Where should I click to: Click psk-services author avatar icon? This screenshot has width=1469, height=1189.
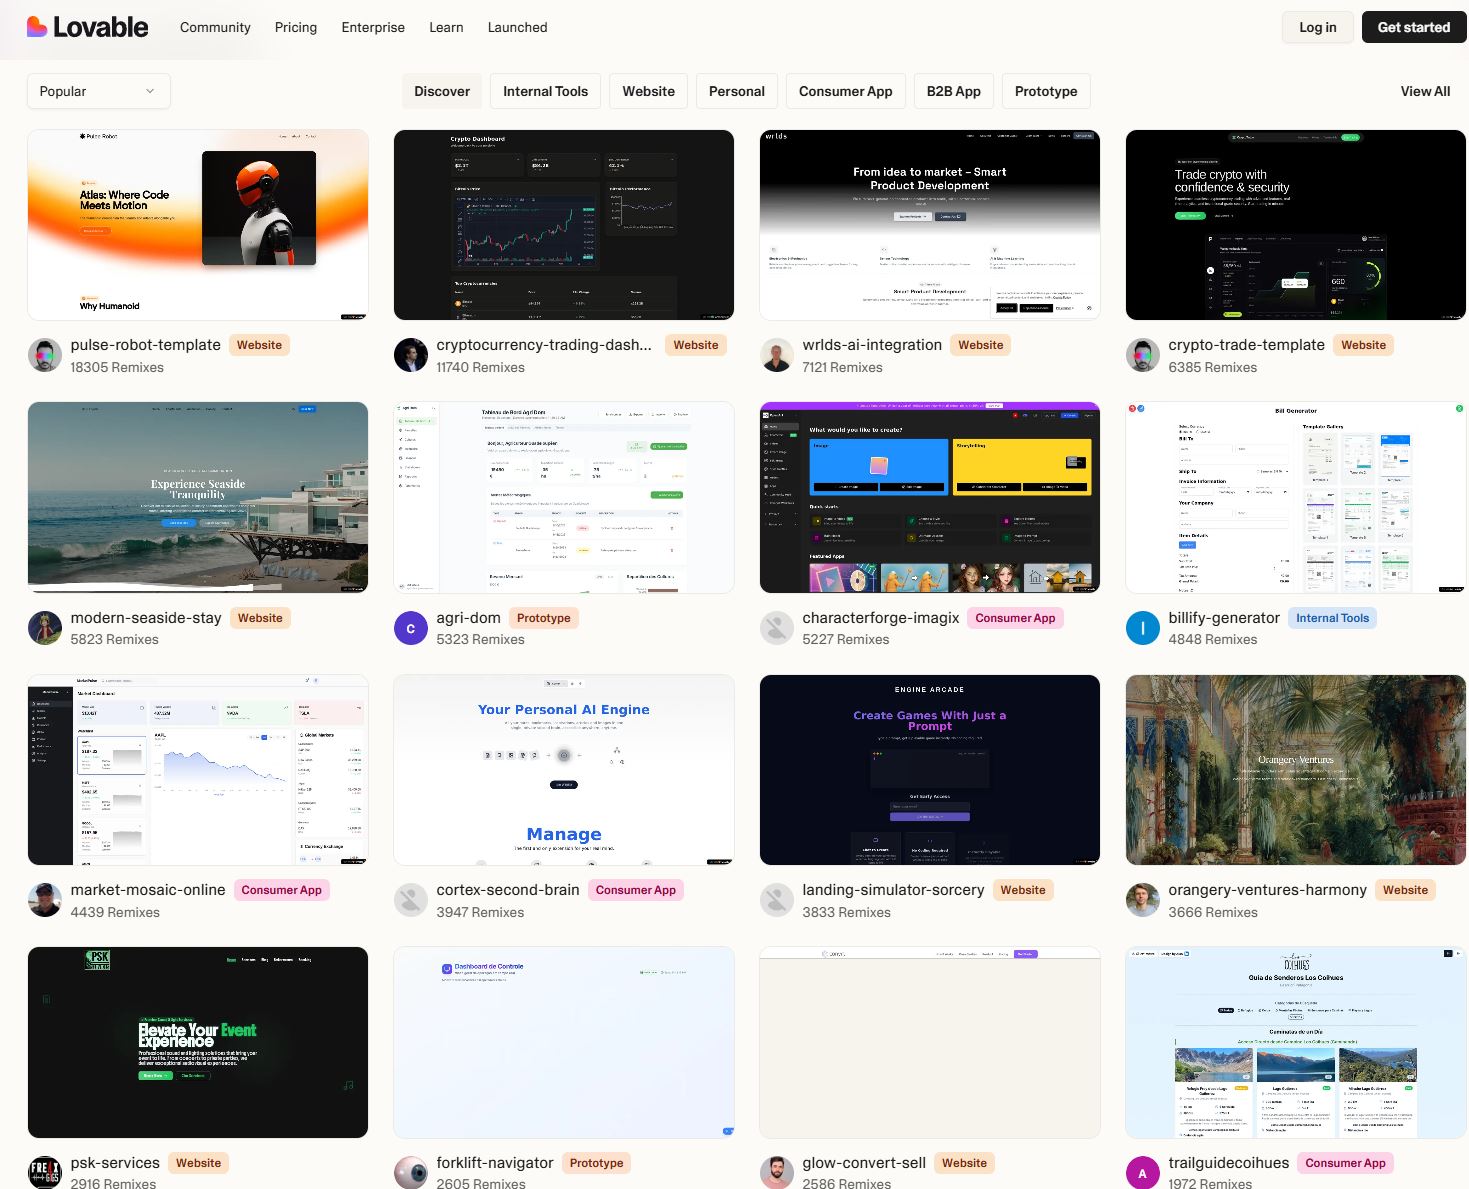tap(44, 1172)
